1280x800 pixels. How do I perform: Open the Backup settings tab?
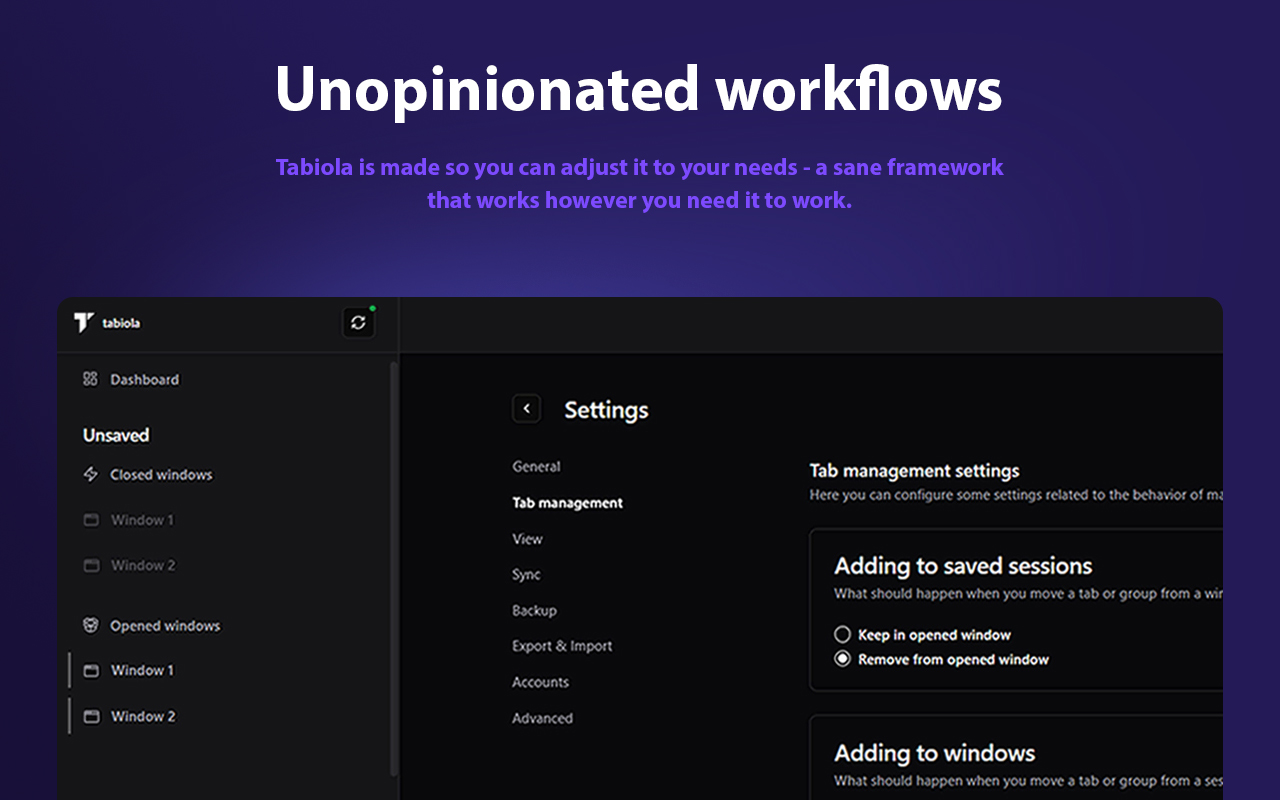534,610
